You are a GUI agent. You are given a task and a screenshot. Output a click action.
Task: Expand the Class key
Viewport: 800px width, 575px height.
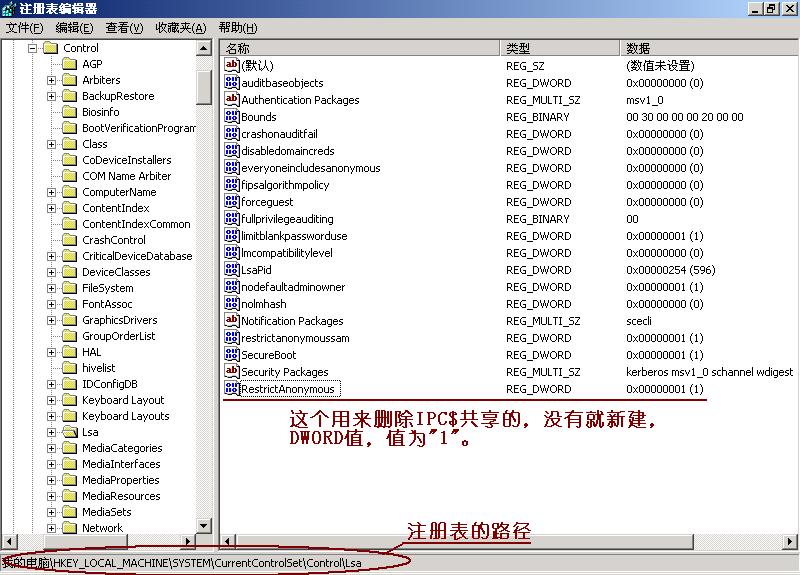coord(52,144)
